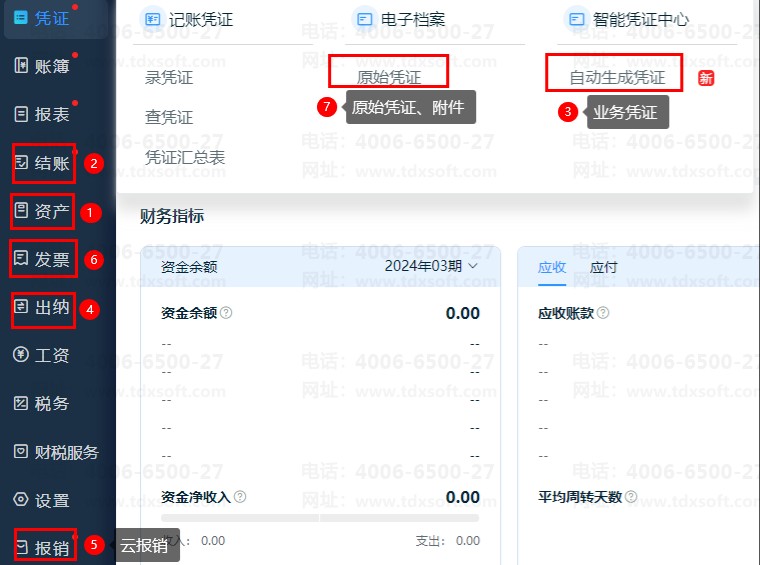Click the 财务指标 section title
Viewport: 760px width, 565px height.
pos(172,216)
